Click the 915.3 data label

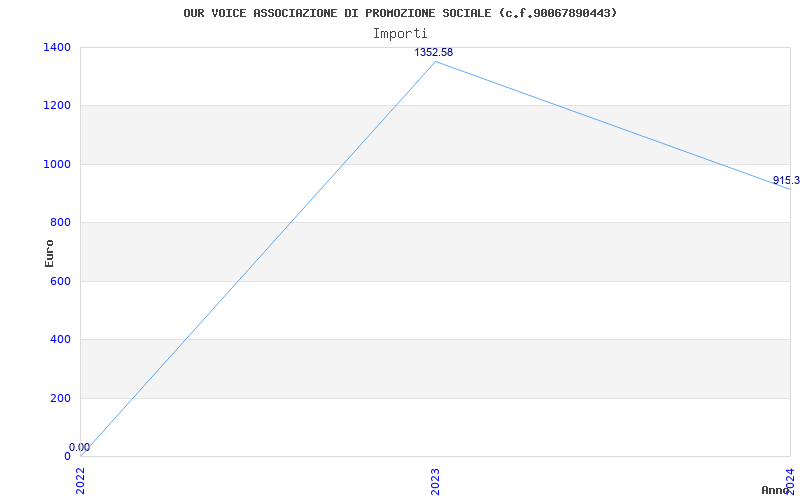coord(786,180)
